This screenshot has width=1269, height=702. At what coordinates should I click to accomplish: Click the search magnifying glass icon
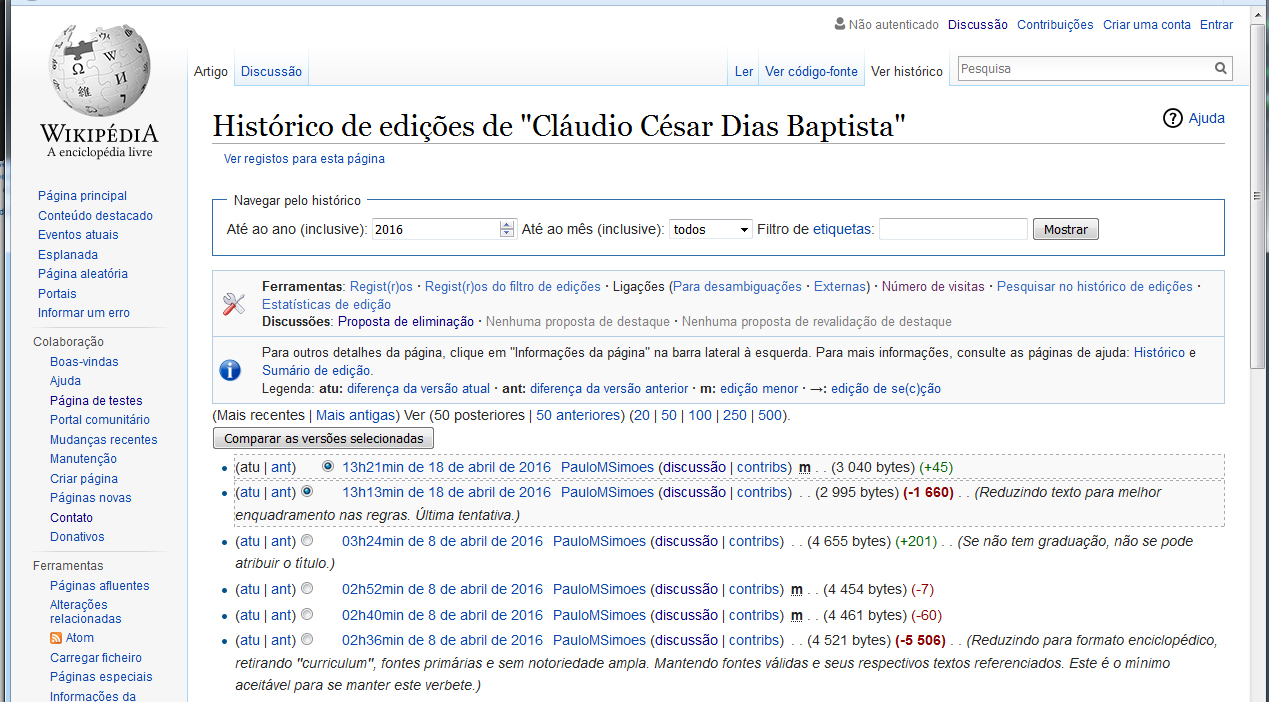click(x=1220, y=69)
